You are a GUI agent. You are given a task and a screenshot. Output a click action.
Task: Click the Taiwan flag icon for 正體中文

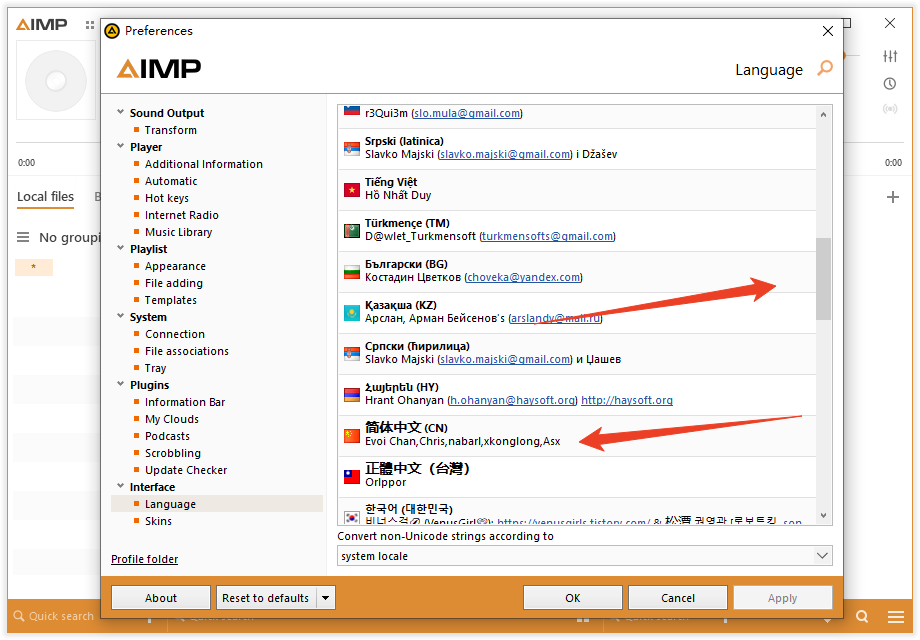pyautogui.click(x=351, y=476)
